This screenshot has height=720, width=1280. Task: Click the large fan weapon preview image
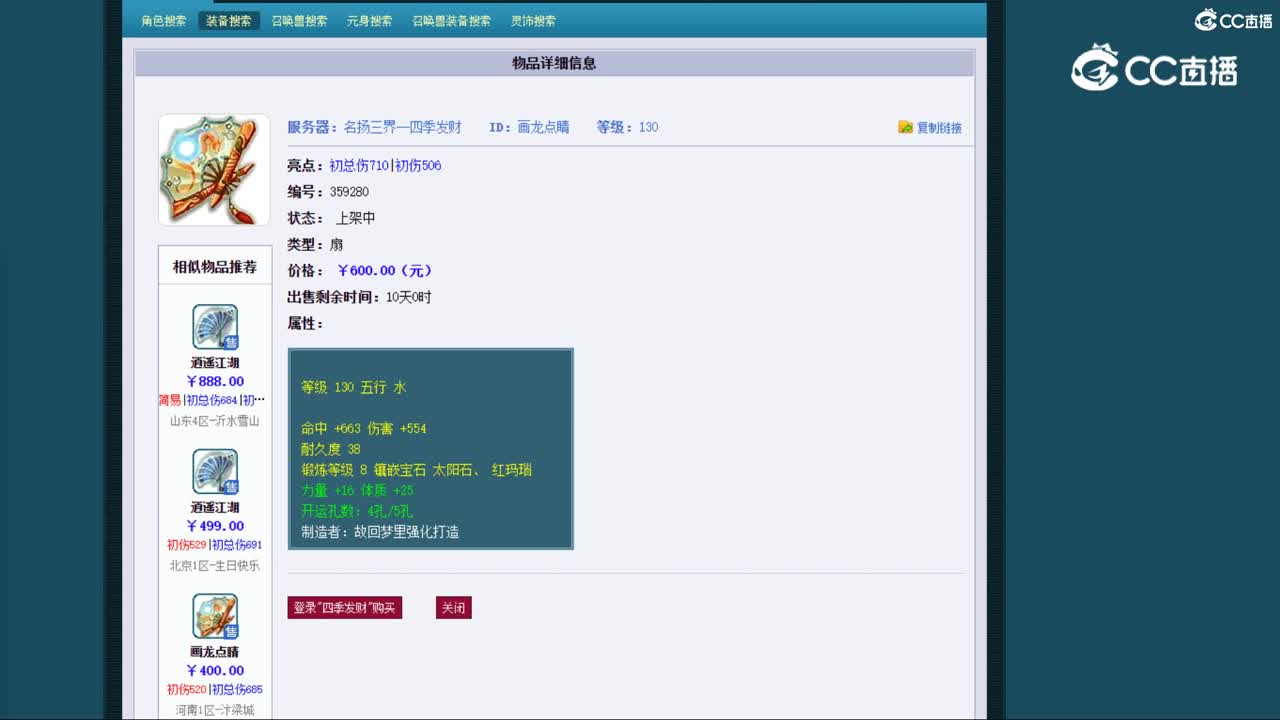[213, 169]
